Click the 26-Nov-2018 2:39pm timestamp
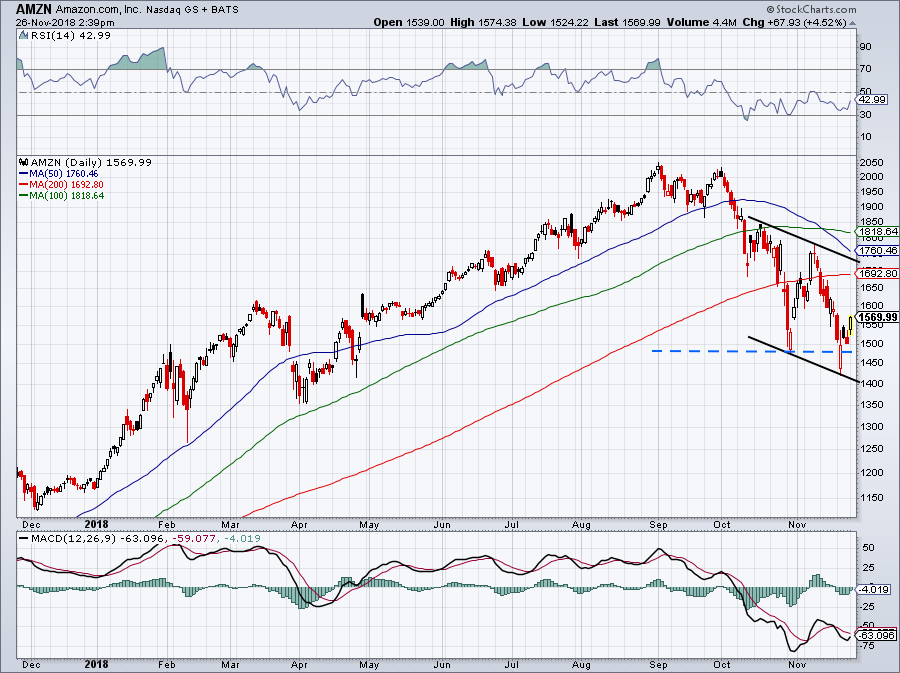 coord(65,23)
